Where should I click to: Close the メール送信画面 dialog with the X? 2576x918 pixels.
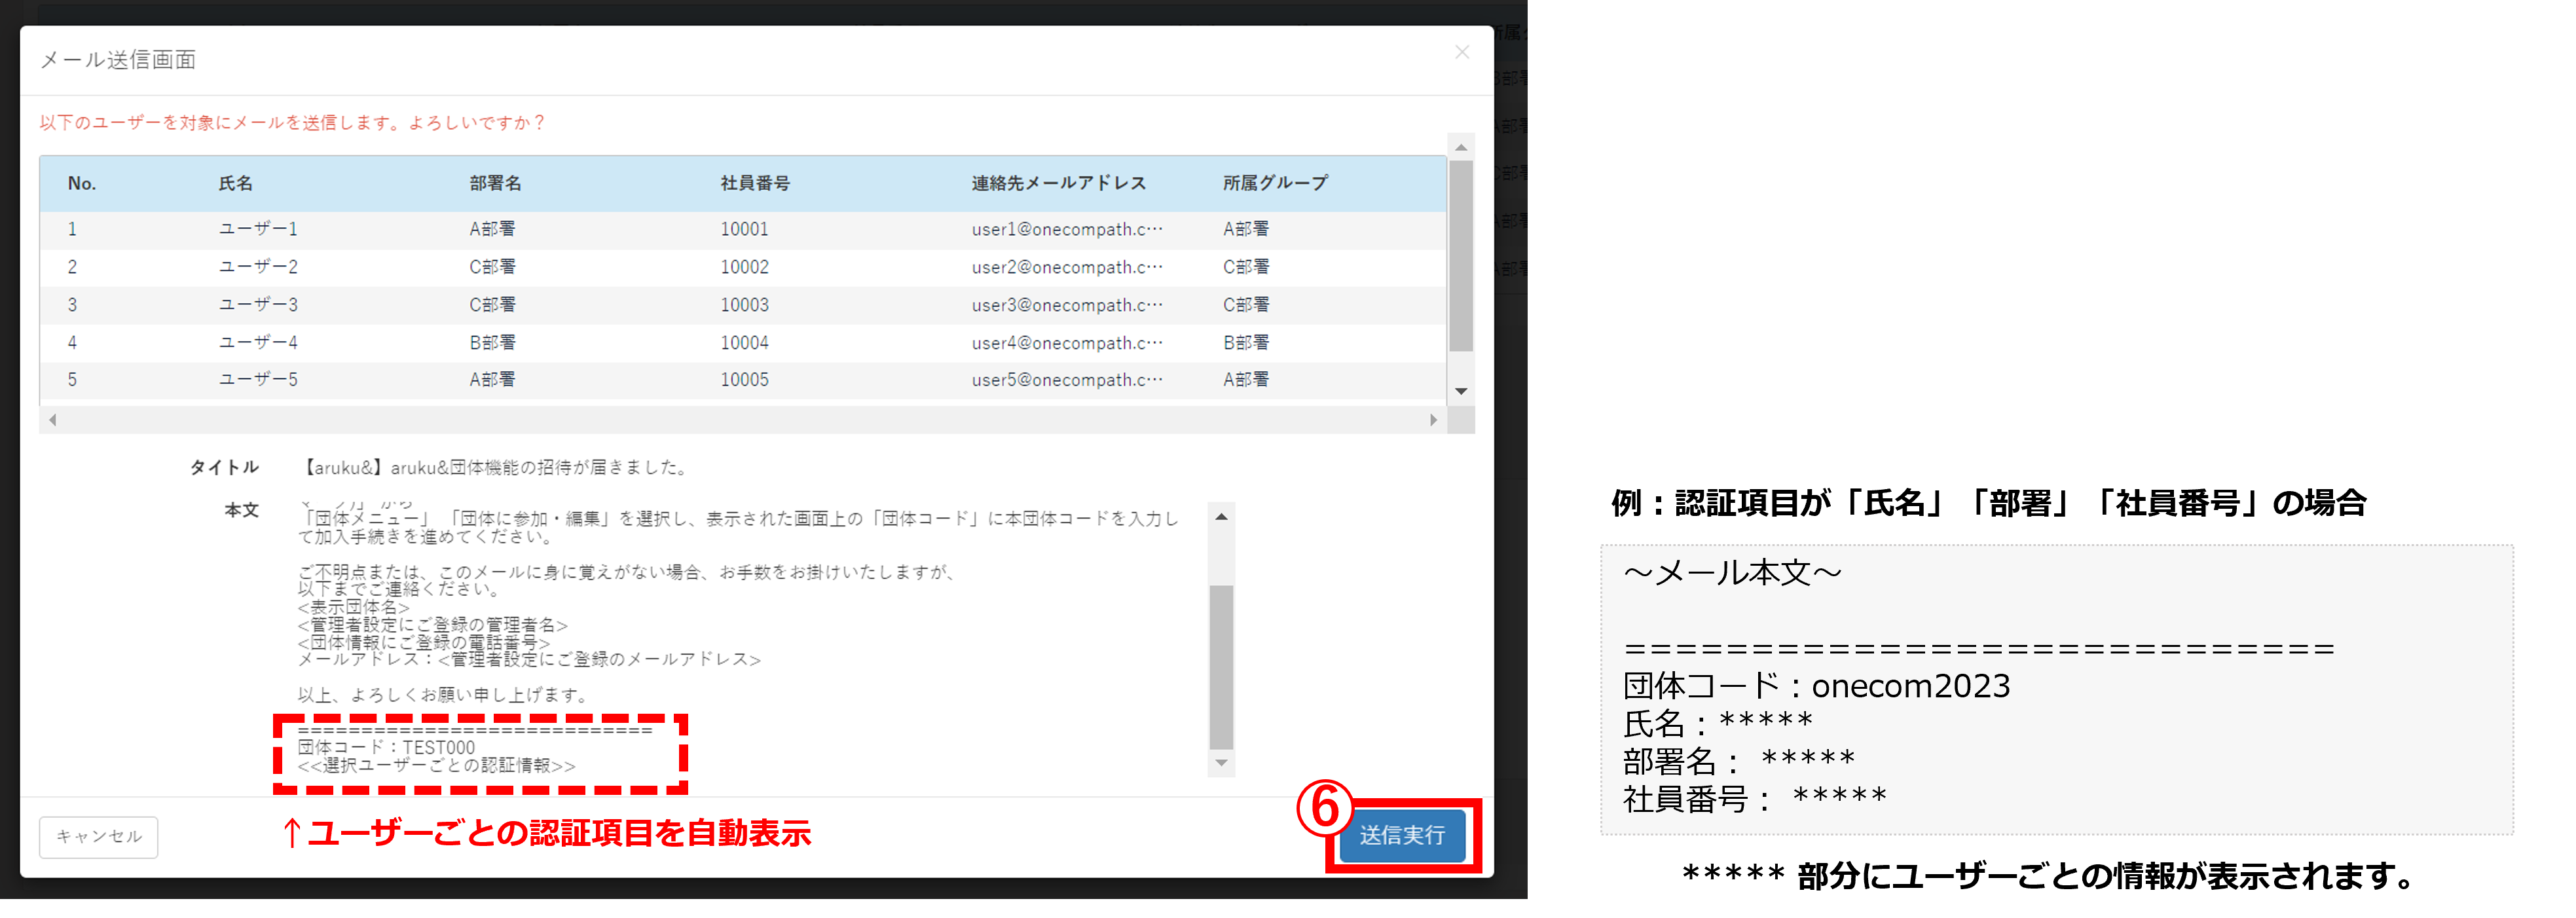pos(1461,52)
